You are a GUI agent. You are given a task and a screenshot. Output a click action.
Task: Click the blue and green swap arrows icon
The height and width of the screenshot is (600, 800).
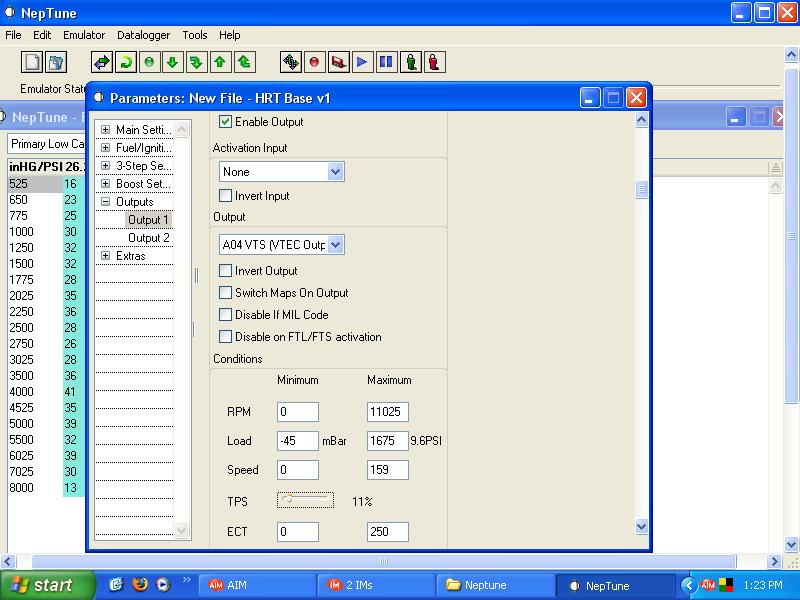(x=102, y=62)
